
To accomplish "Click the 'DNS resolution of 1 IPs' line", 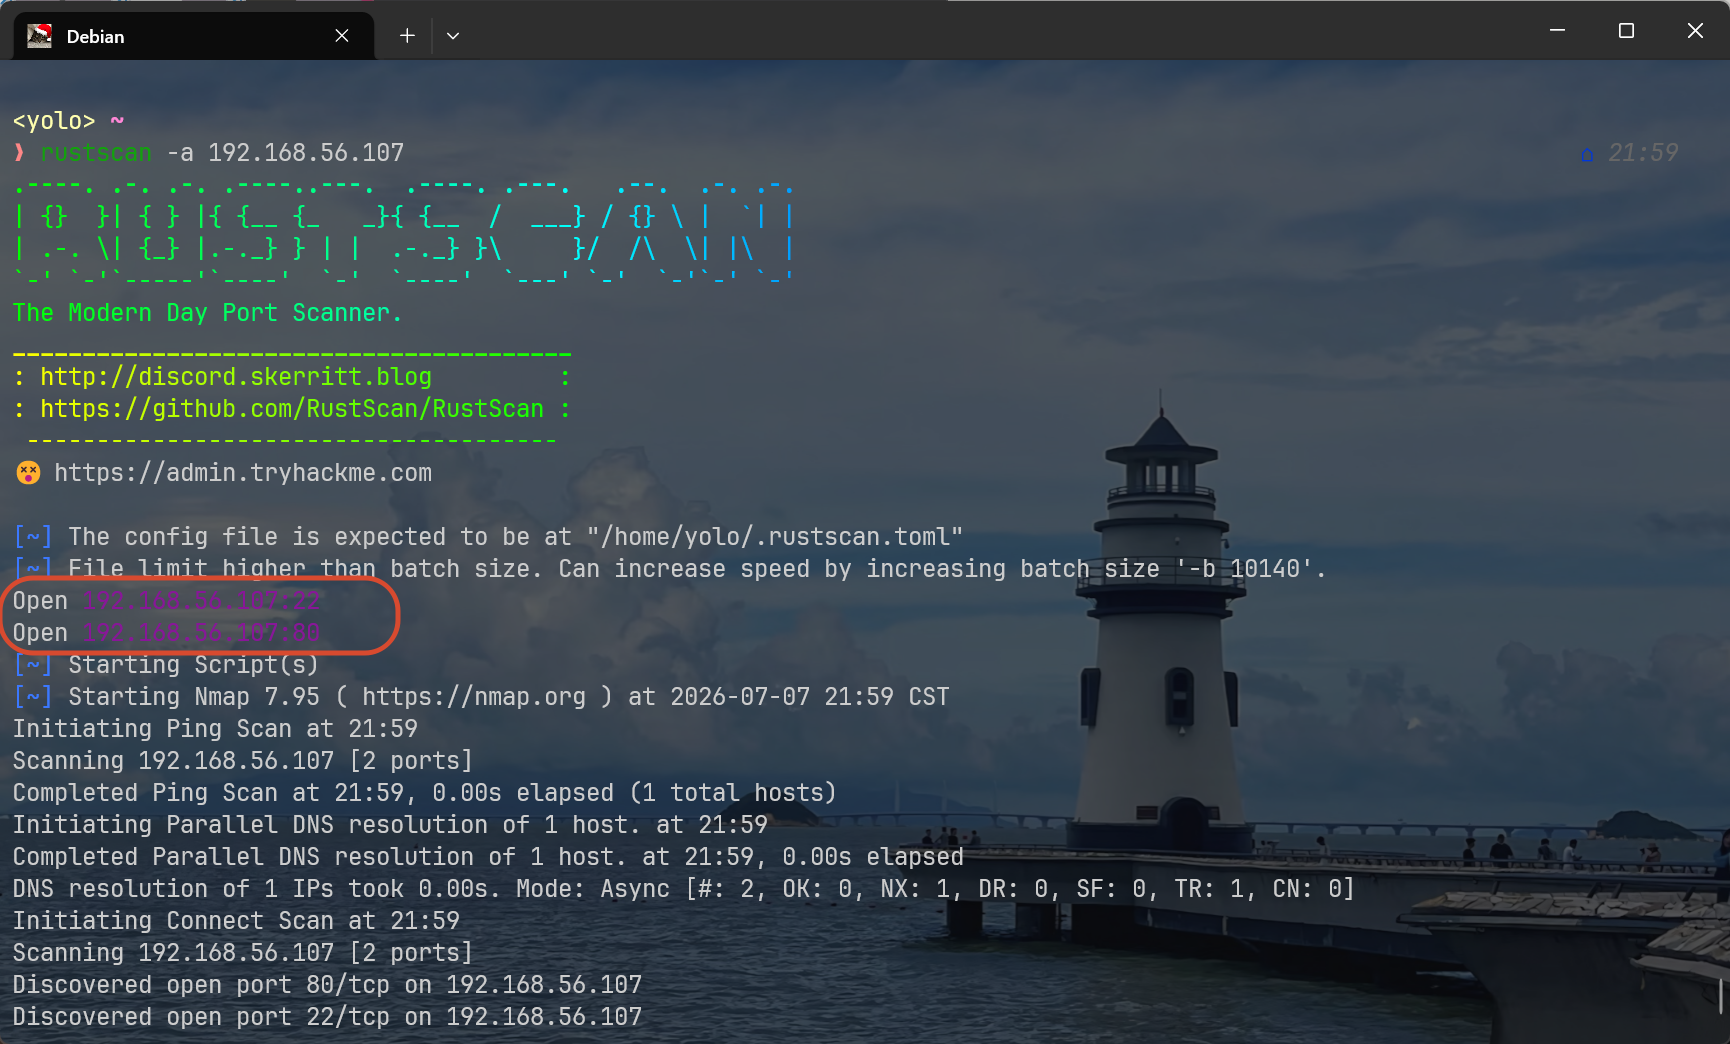I will click(x=684, y=889).
